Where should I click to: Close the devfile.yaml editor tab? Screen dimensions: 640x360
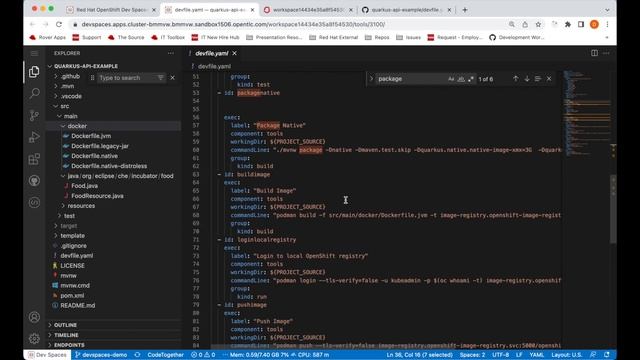(x=235, y=53)
